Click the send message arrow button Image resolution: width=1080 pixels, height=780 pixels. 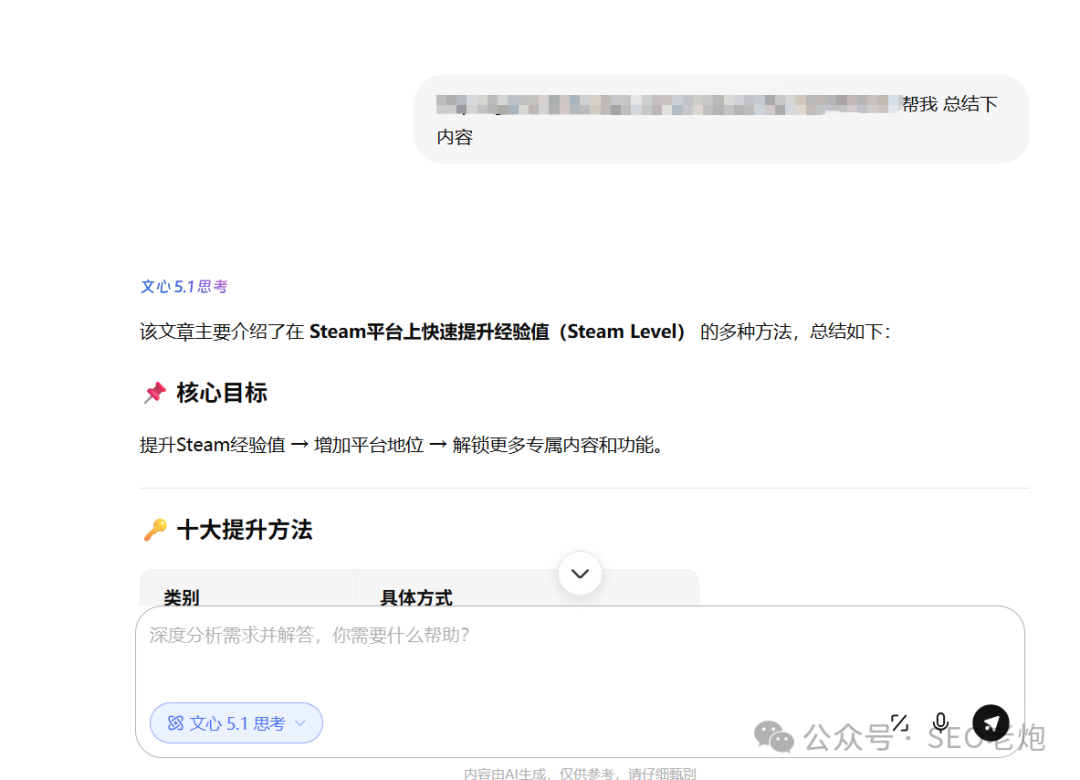coord(991,723)
